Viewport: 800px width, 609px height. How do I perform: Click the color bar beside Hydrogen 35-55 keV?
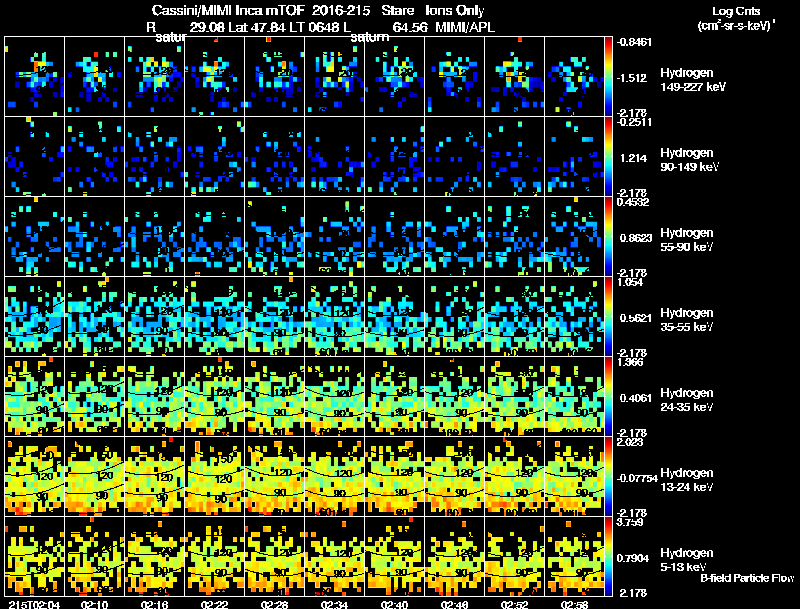(610, 317)
